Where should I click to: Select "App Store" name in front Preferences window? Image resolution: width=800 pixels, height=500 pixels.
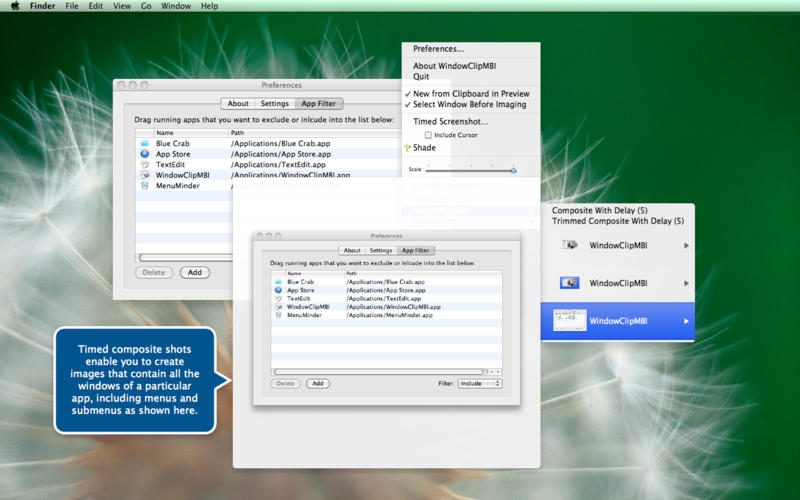[x=301, y=290]
